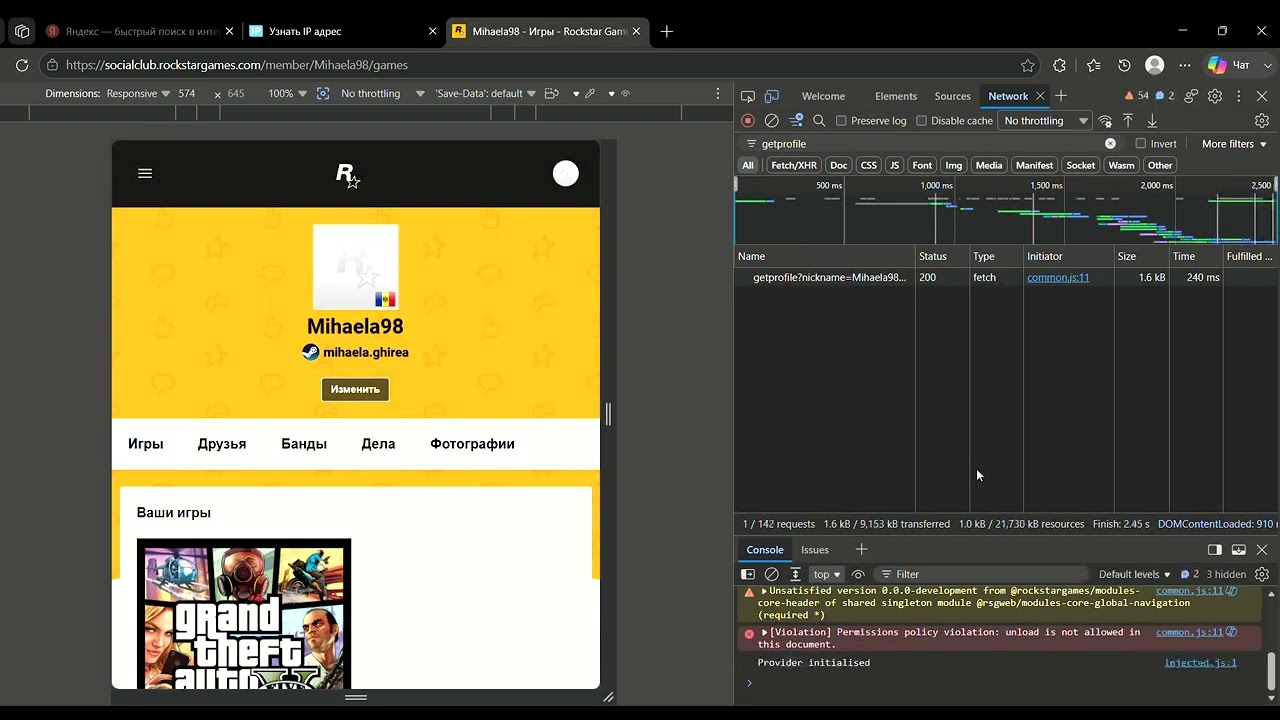Toggle the device emulation icon
The image size is (1280, 720).
pos(771,96)
